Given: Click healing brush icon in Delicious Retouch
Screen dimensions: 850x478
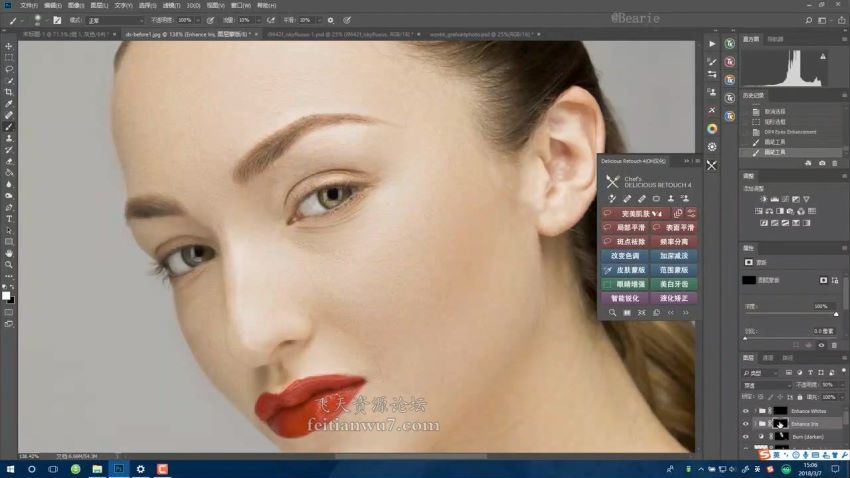Looking at the screenshot, I should click(x=627, y=199).
